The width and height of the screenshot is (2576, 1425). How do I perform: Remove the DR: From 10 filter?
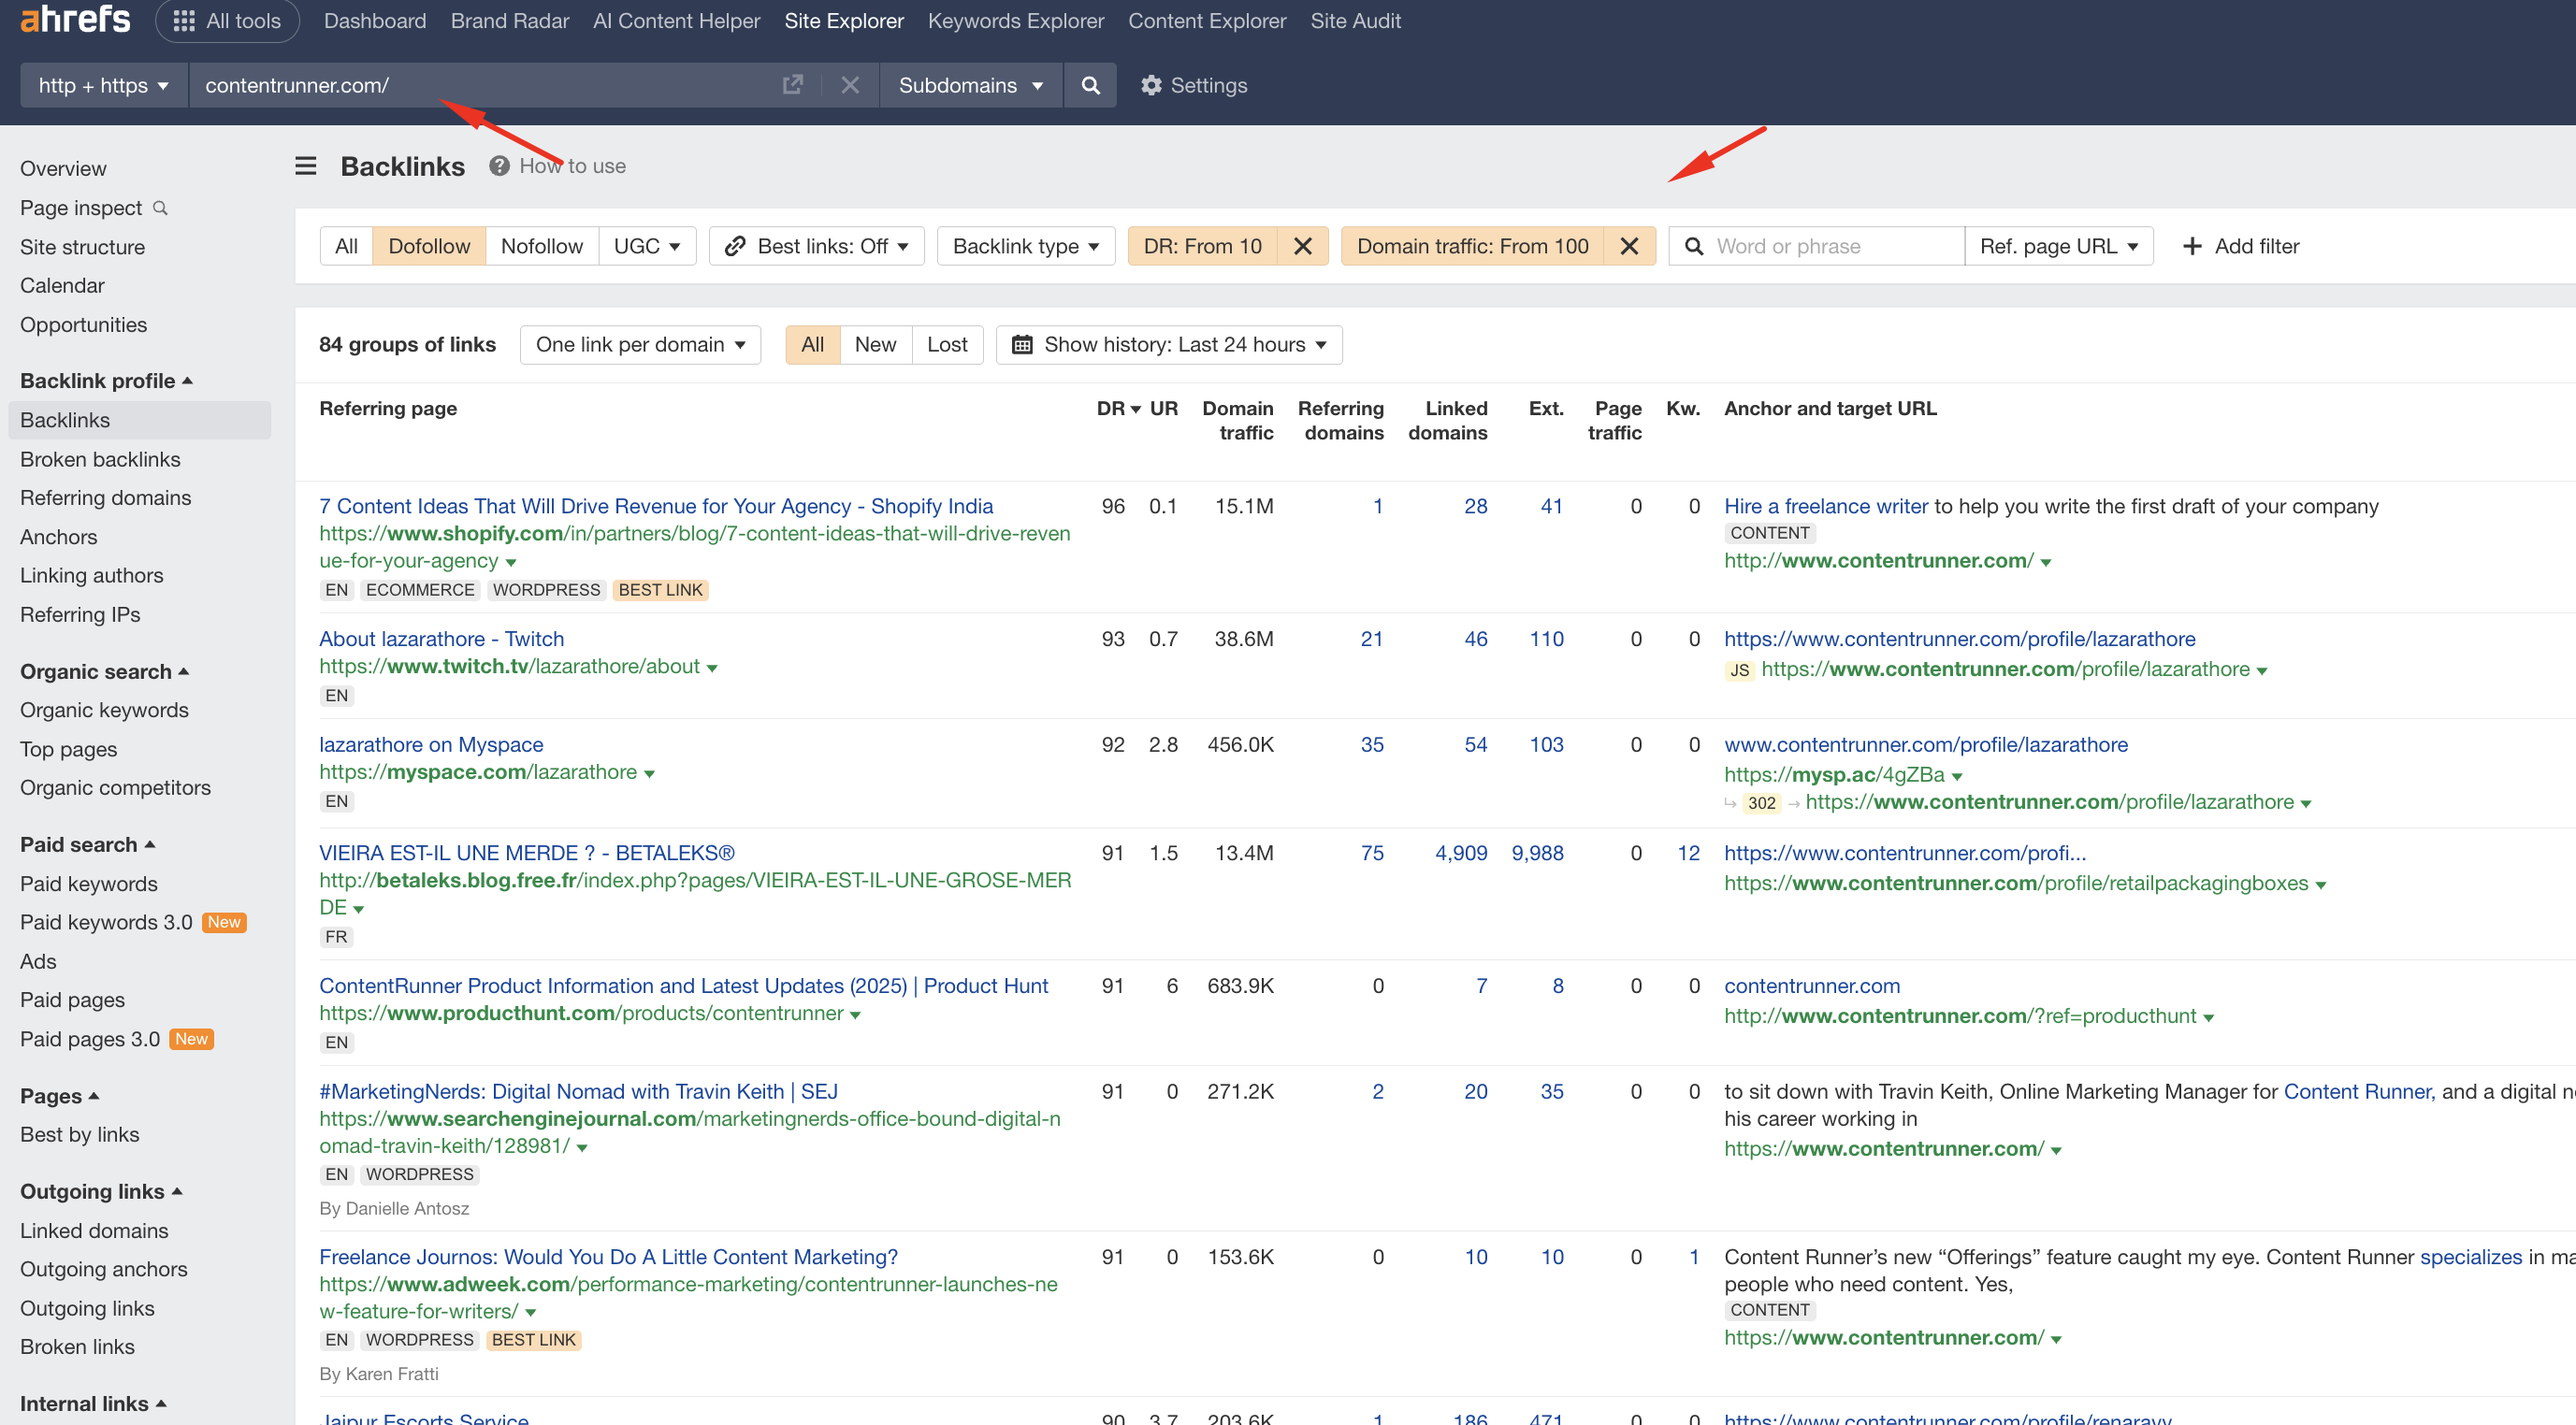pos(1302,246)
